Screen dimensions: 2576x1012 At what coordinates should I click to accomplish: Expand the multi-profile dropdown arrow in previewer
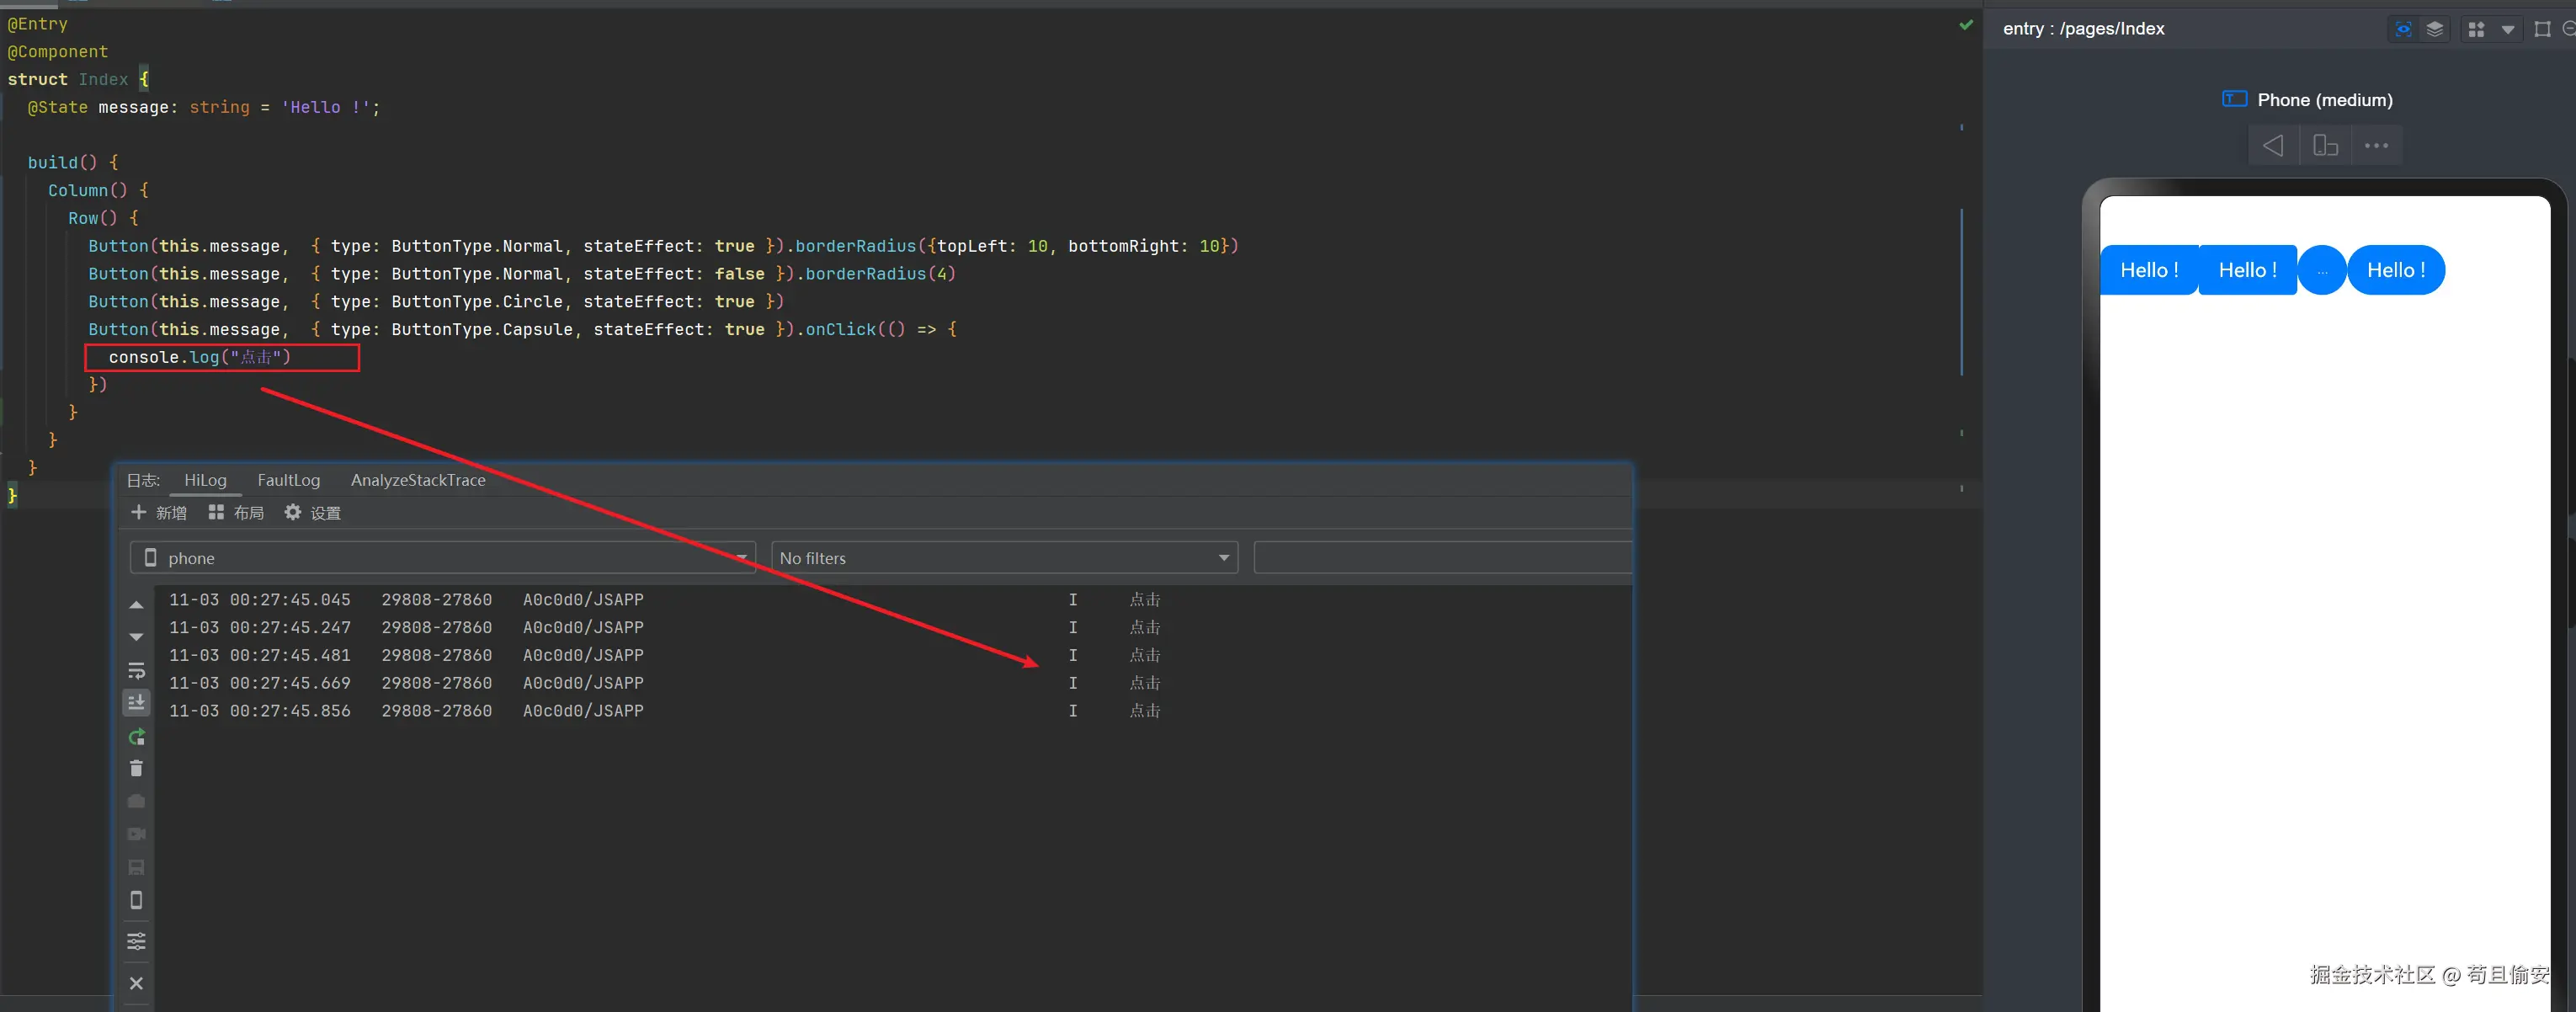[2508, 30]
